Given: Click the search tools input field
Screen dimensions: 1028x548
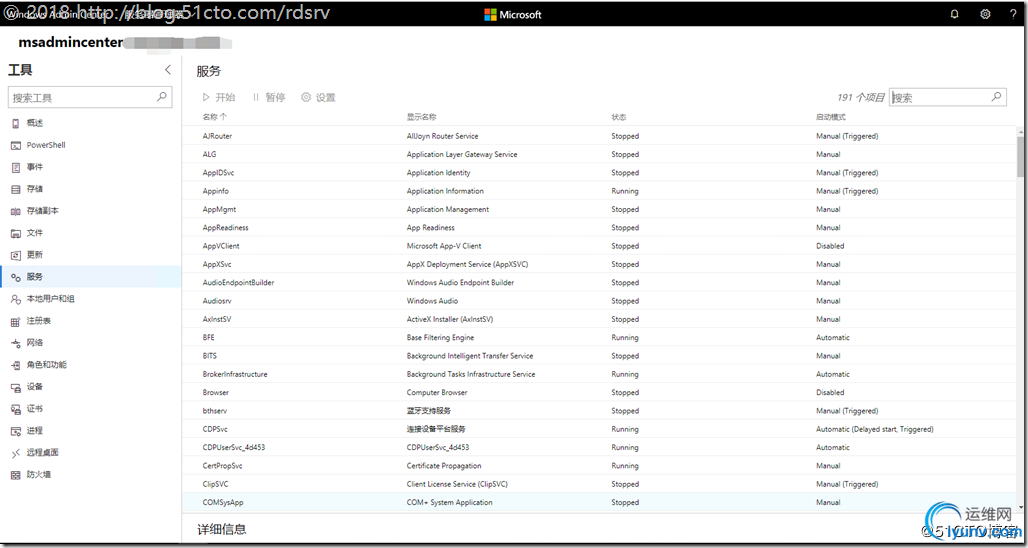Looking at the screenshot, I should [90, 97].
